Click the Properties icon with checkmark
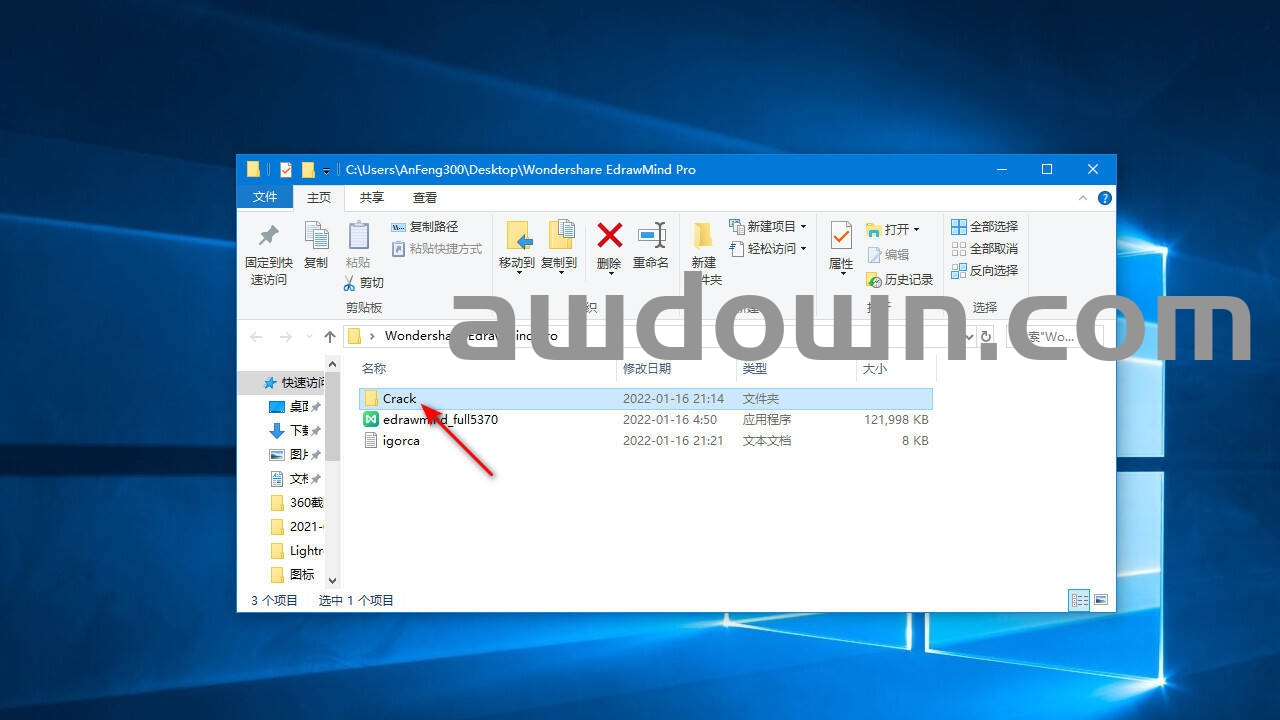Image resolution: width=1280 pixels, height=720 pixels. tap(840, 237)
